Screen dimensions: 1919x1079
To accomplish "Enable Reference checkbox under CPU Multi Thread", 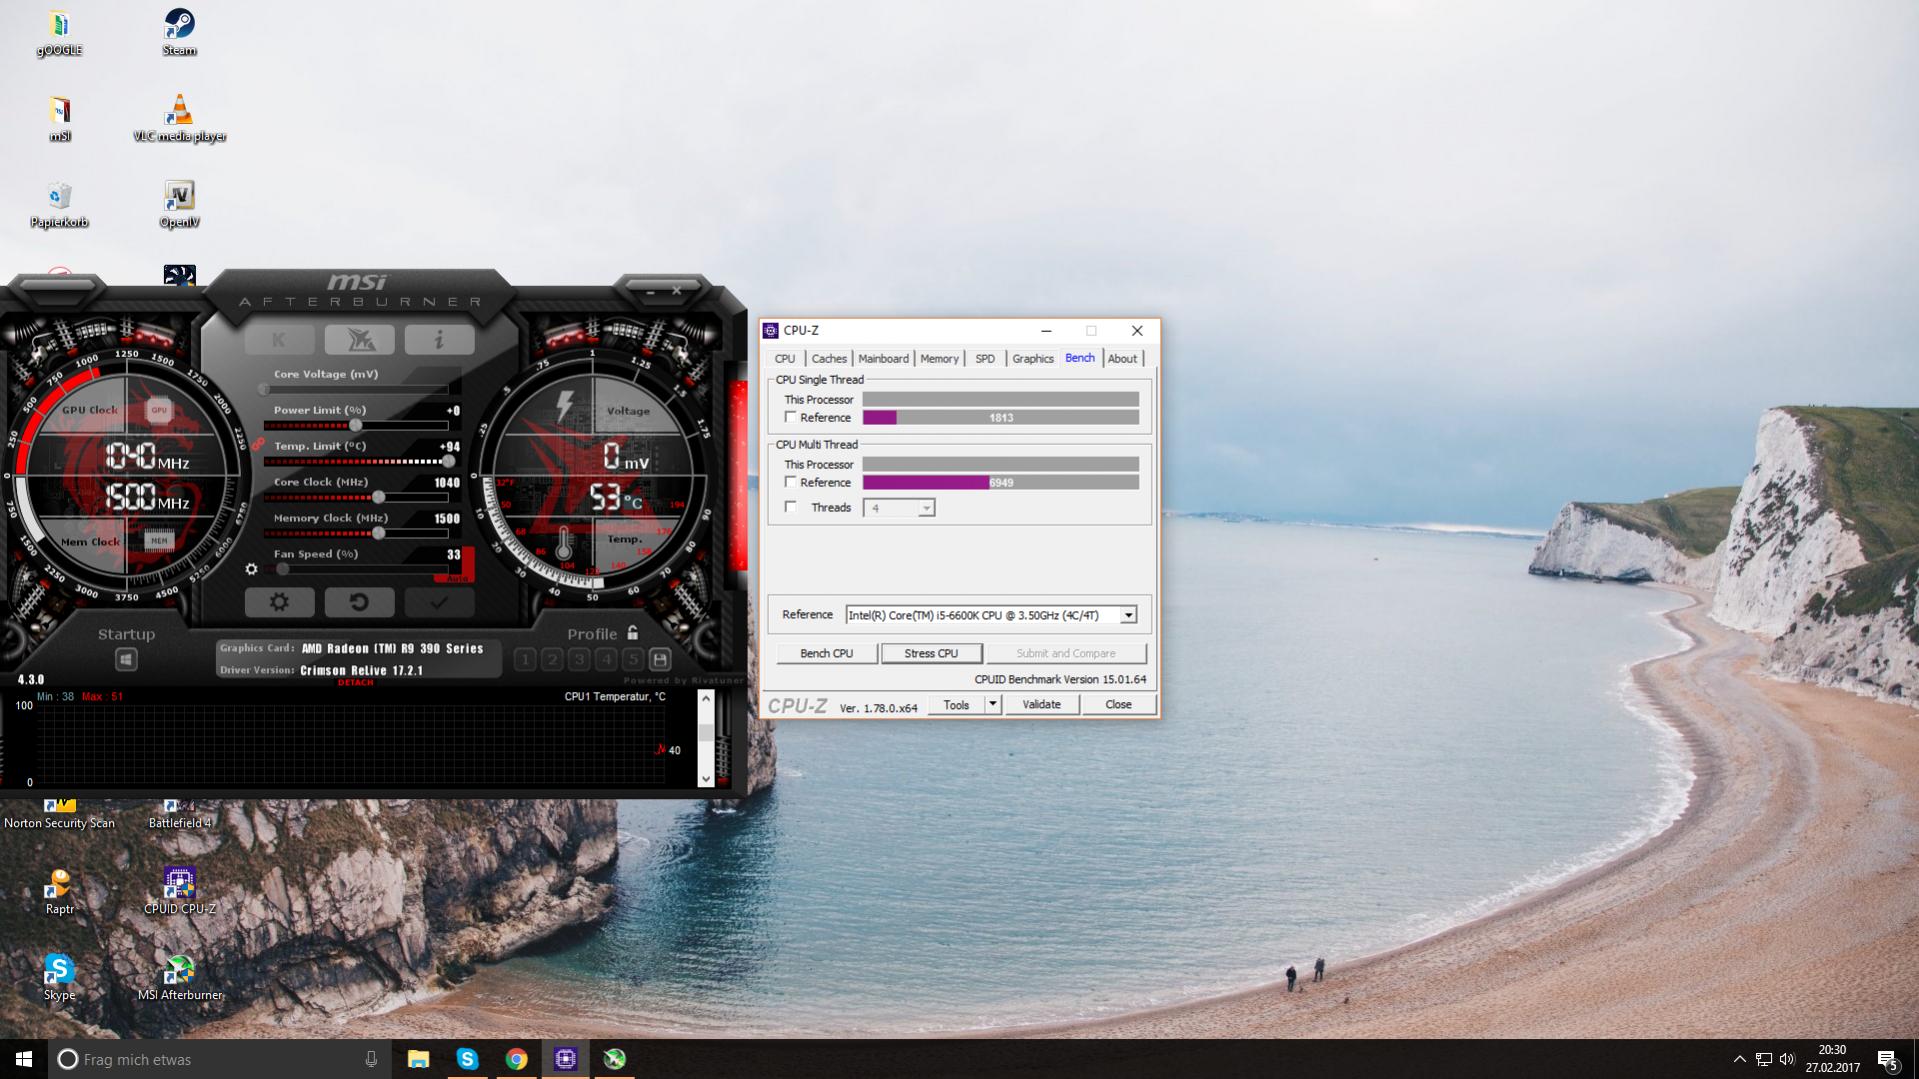I will pos(791,482).
